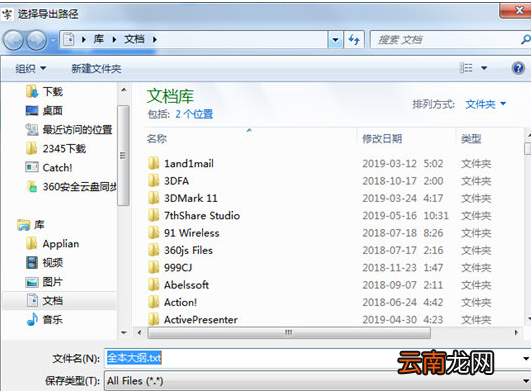The height and width of the screenshot is (391, 531).
Task: Click the Abelssoft folder icon
Action: 153,285
